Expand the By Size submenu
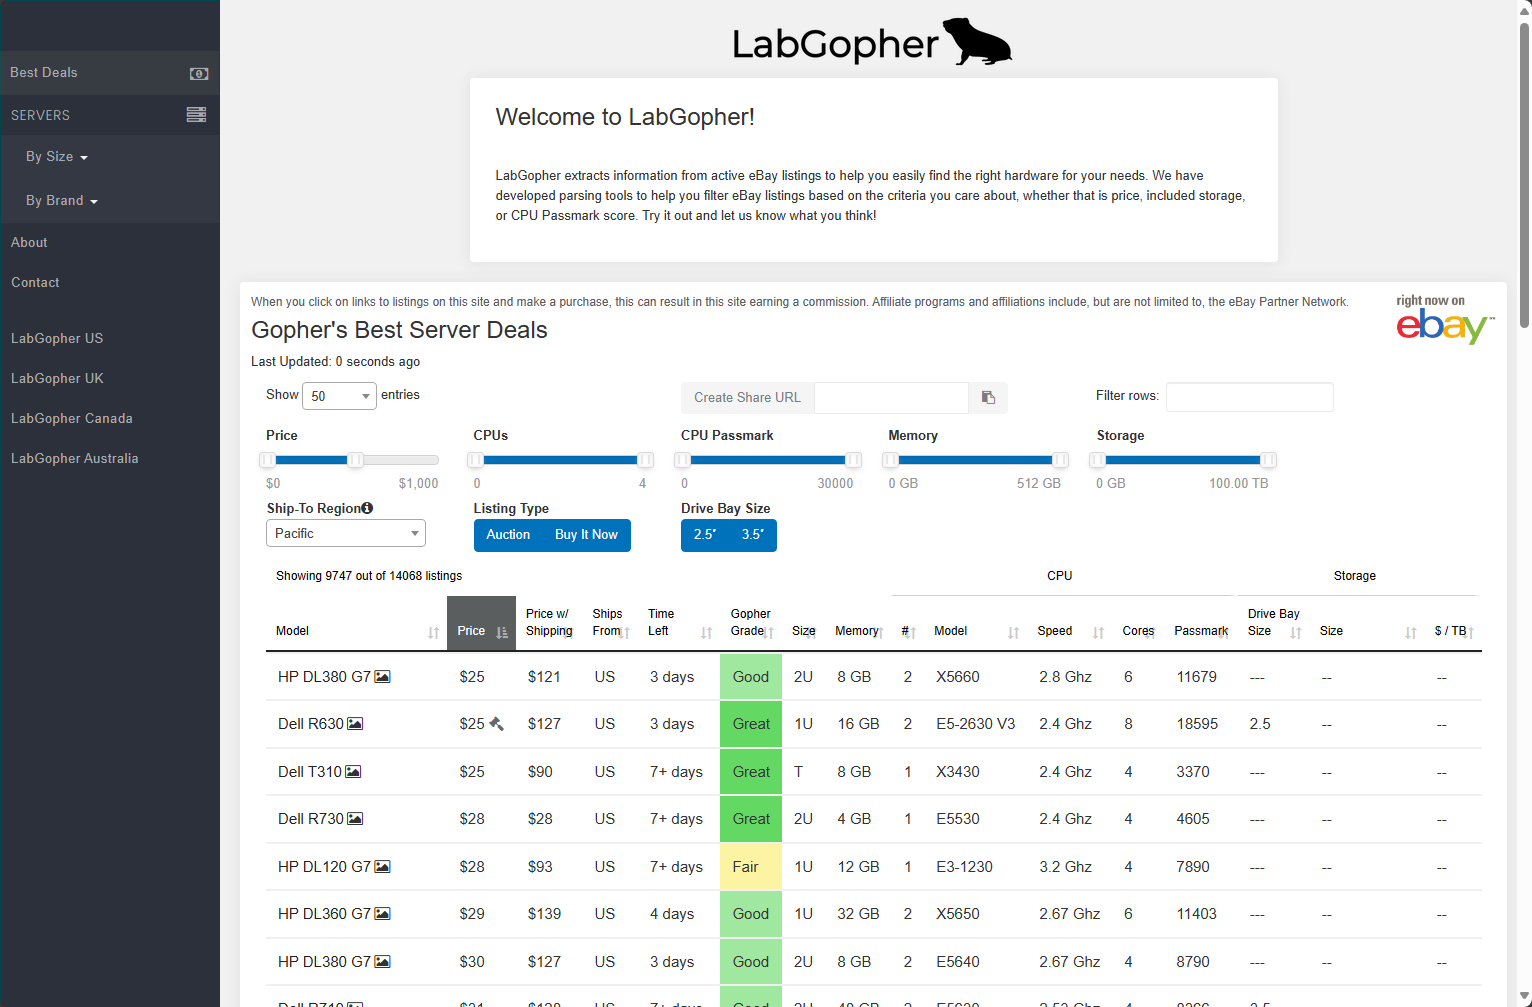Image resolution: width=1532 pixels, height=1007 pixels. click(57, 157)
